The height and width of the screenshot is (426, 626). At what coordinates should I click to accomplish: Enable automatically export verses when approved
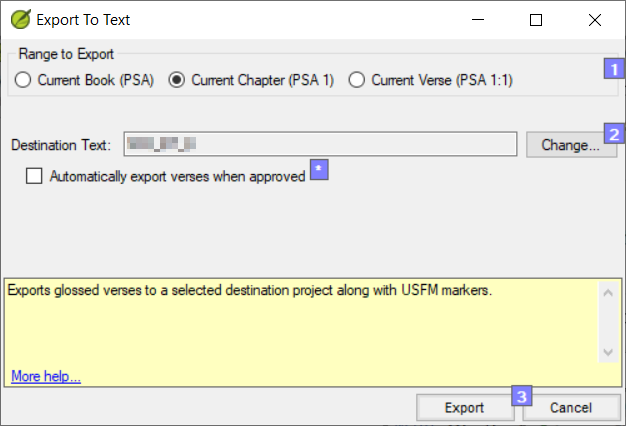coord(35,176)
